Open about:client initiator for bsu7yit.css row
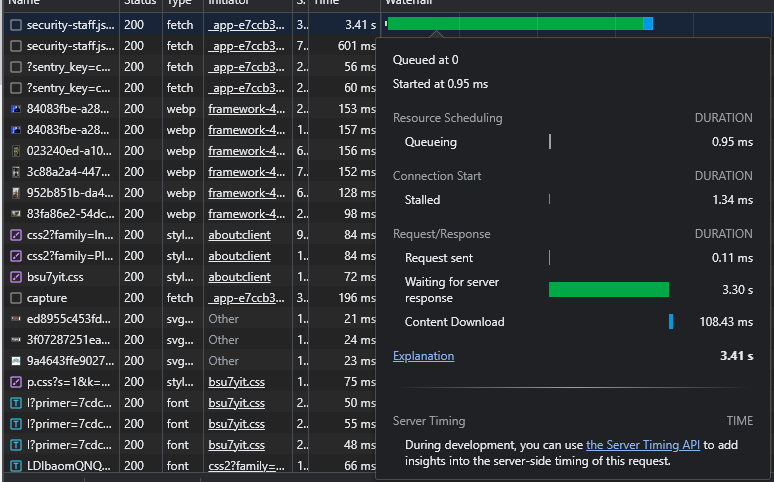774x482 pixels. (239, 277)
